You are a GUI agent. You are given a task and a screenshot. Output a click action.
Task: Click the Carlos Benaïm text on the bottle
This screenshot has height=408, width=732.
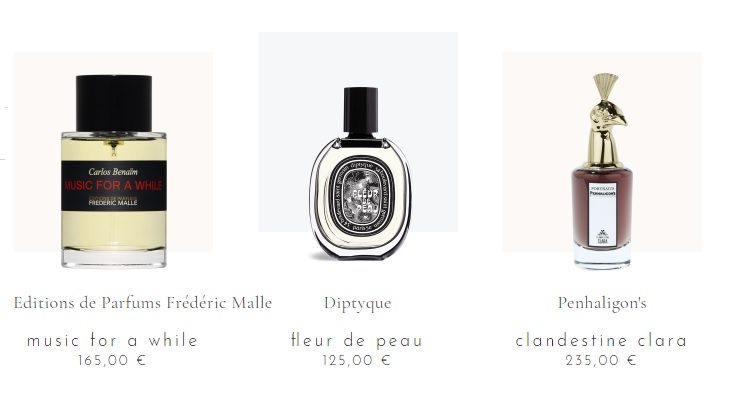coord(113,171)
